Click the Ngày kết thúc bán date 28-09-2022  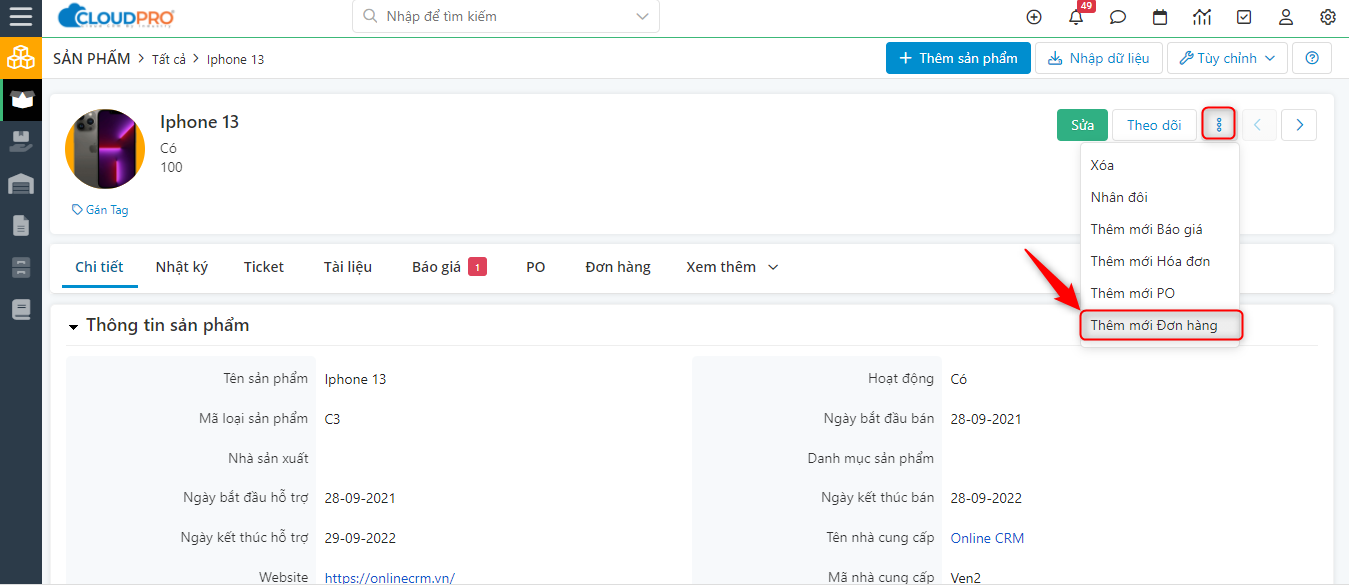[986, 498]
